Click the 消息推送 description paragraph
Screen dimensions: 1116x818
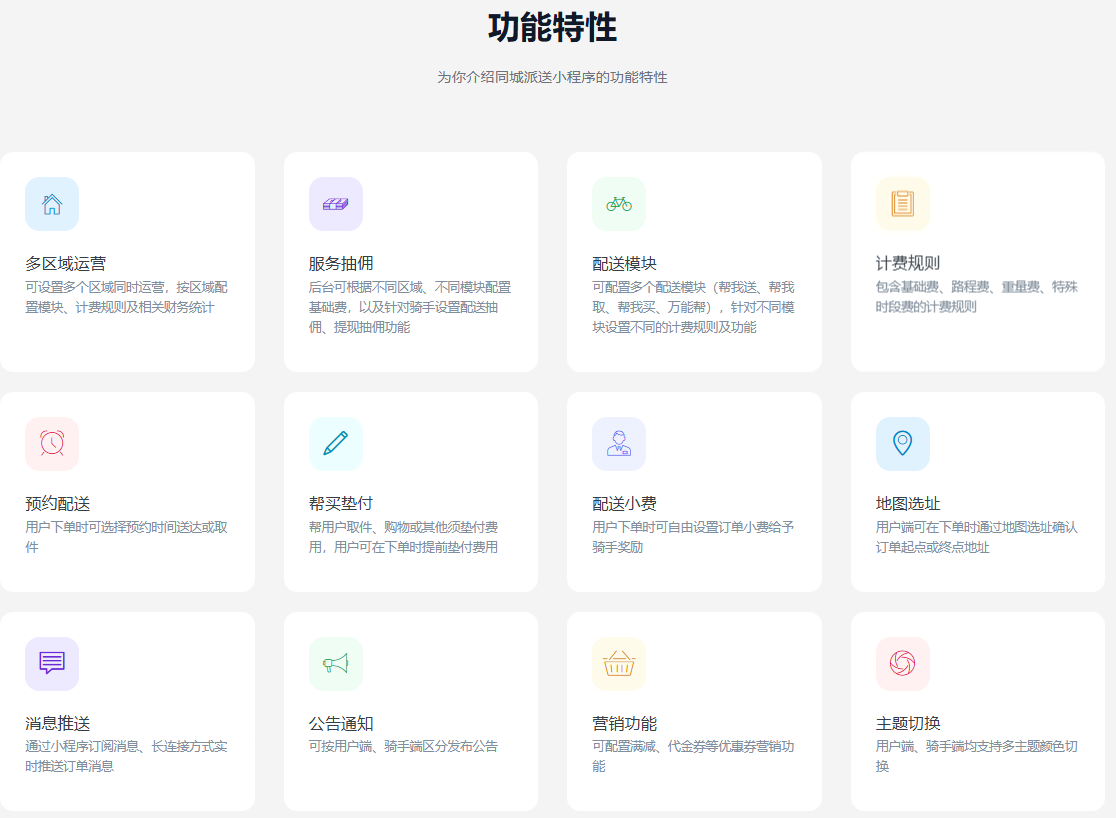(x=126, y=756)
